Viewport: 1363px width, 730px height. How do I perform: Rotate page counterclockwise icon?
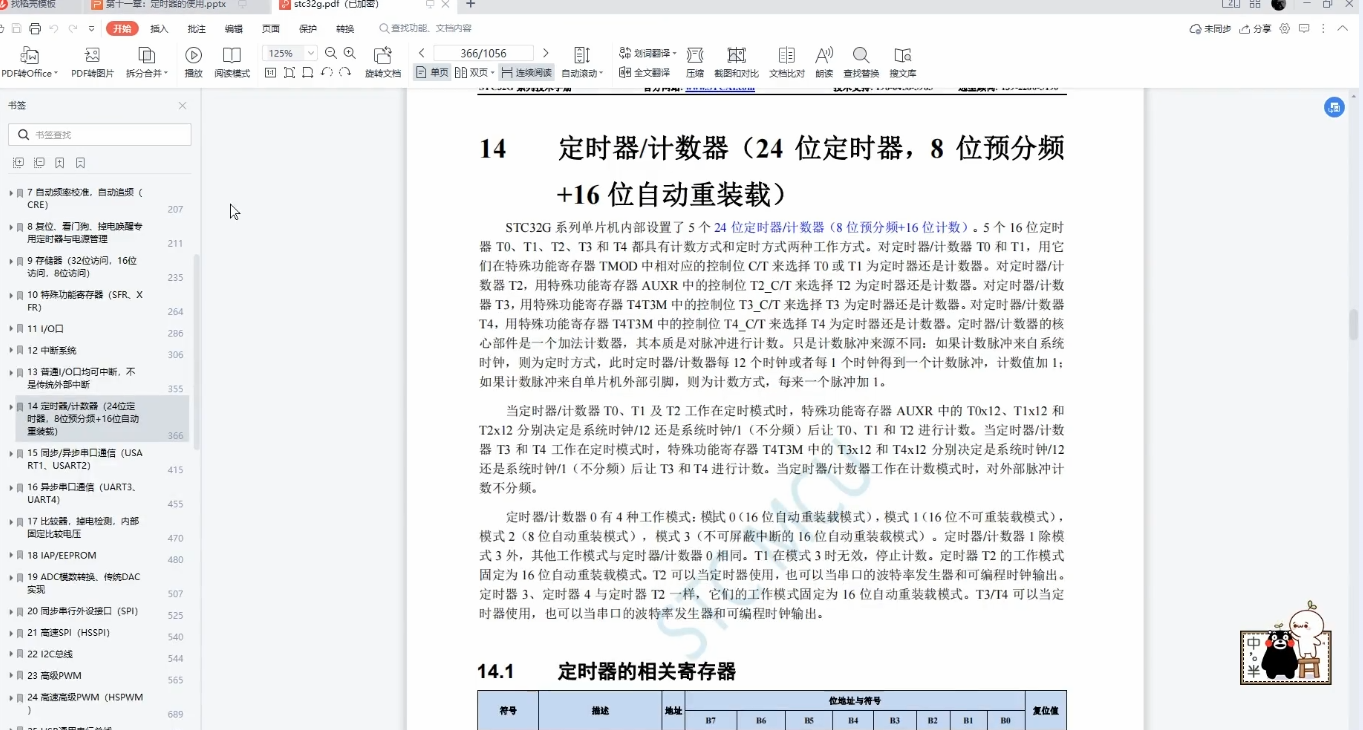click(327, 73)
